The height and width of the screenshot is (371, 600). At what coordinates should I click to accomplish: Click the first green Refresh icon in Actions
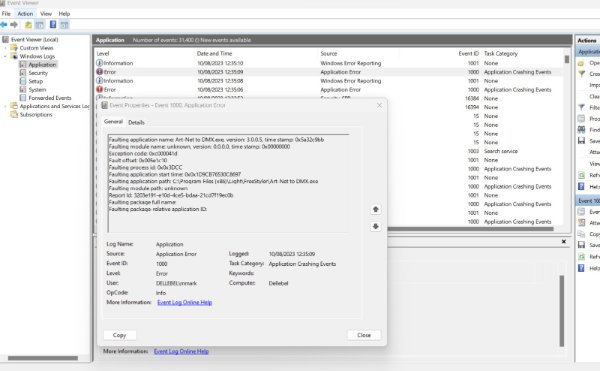581,175
